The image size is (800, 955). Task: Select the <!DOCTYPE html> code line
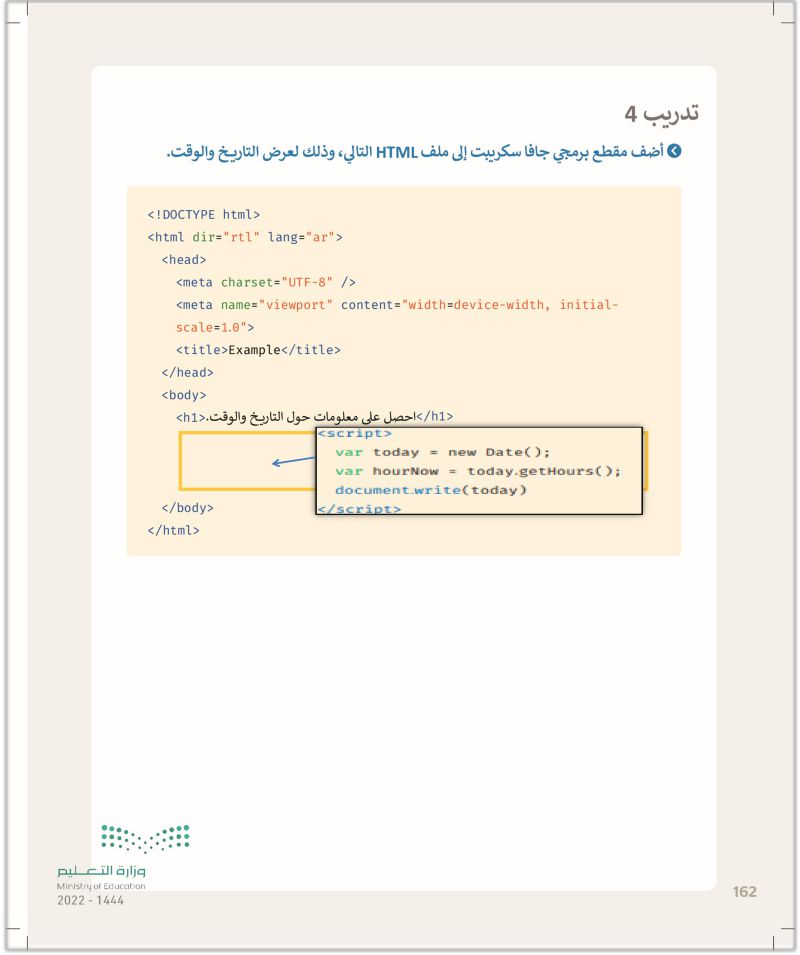coord(203,214)
